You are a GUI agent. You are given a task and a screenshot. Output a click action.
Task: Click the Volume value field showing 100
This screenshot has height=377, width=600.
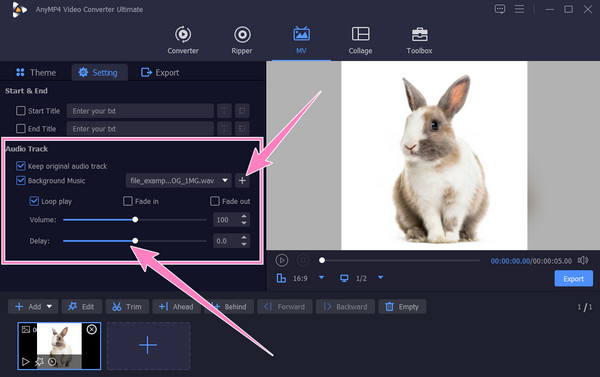[x=226, y=220]
